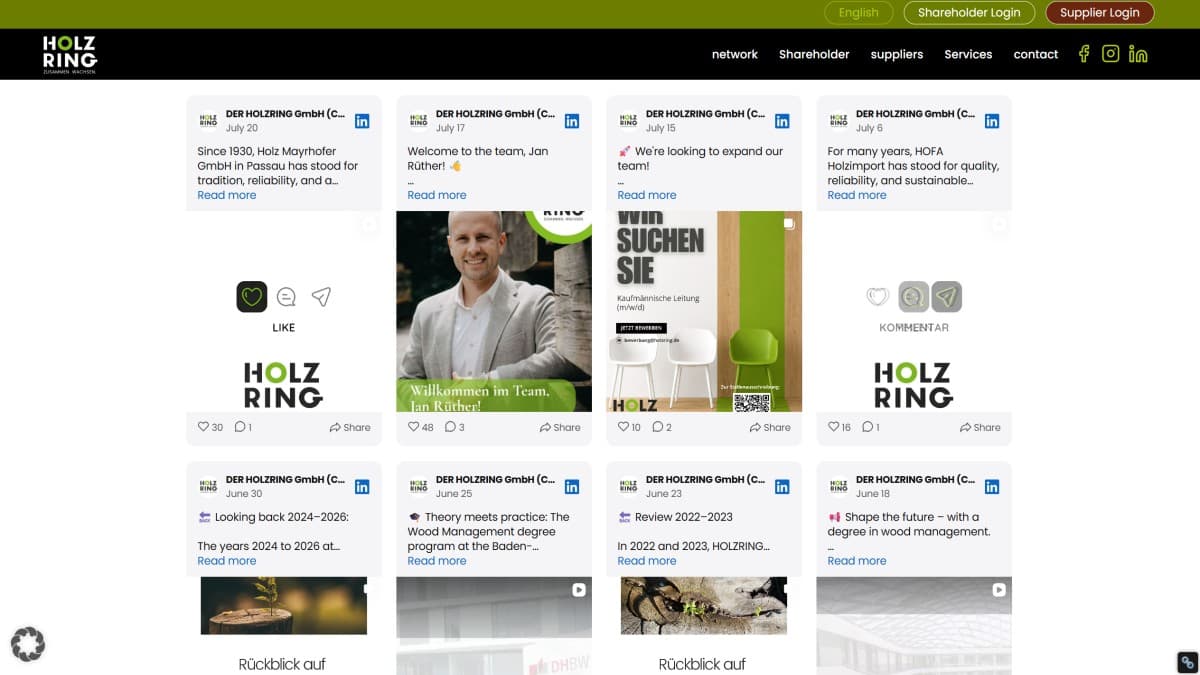Image resolution: width=1200 pixels, height=675 pixels.
Task: Click the LinkedIn badge on the July 20 post
Action: pos(362,121)
